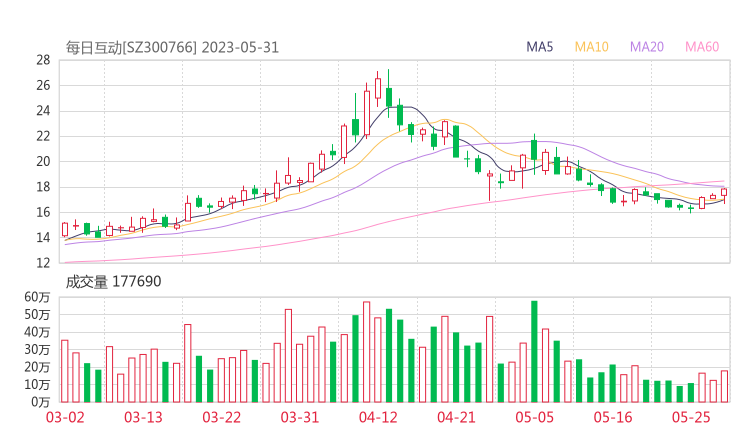This screenshot has width=740, height=440.
Task: Click the 03-13 date axis label
Action: pyautogui.click(x=143, y=417)
